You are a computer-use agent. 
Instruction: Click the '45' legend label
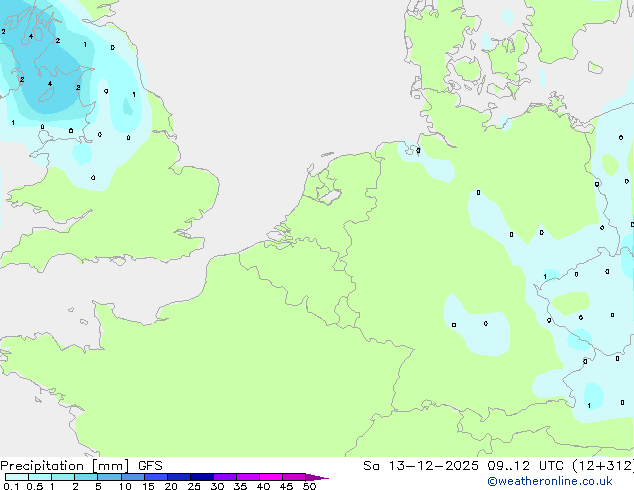click(286, 486)
